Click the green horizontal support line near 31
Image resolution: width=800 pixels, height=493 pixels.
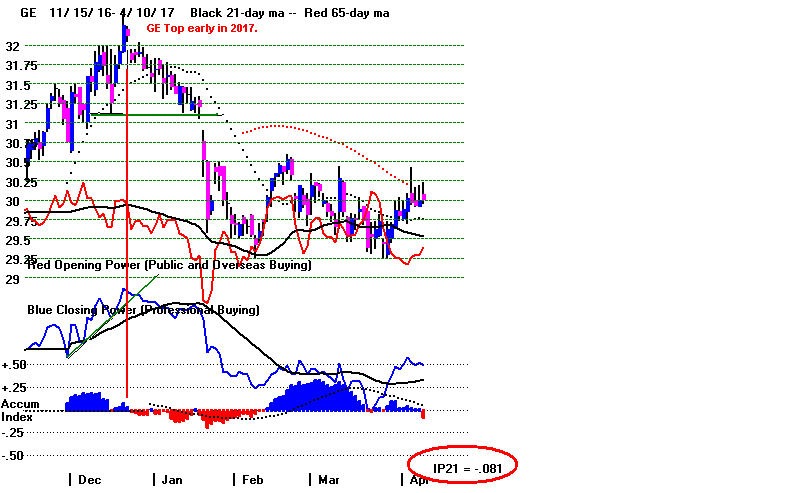coord(150,114)
